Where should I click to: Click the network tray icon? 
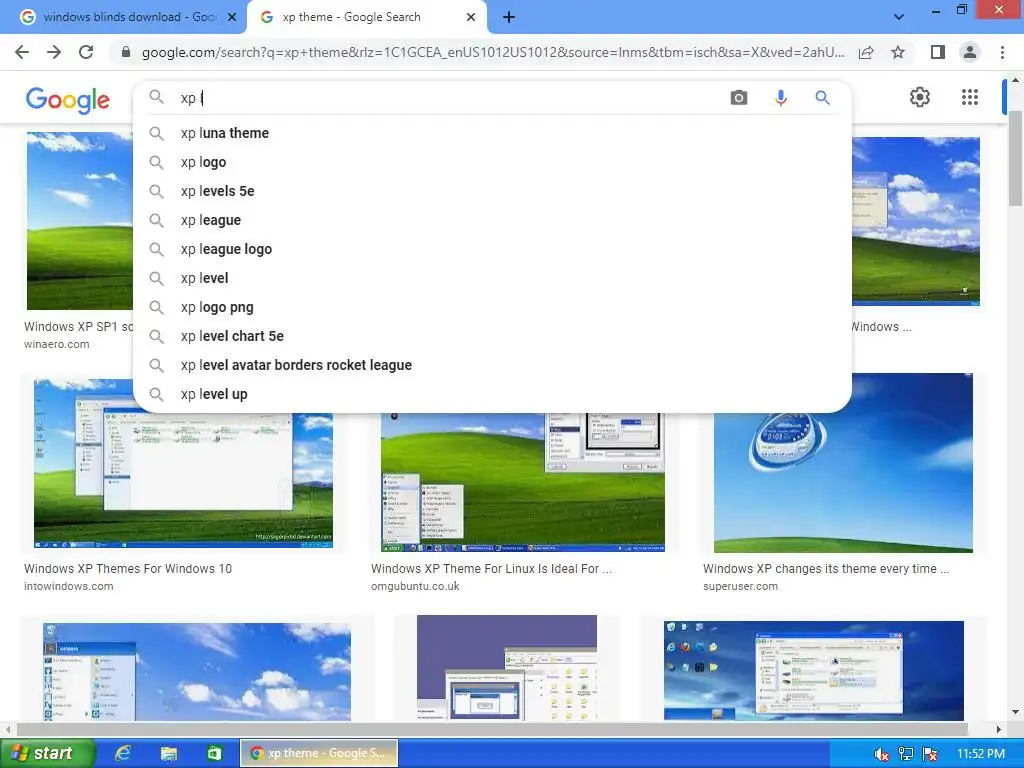tap(906, 754)
